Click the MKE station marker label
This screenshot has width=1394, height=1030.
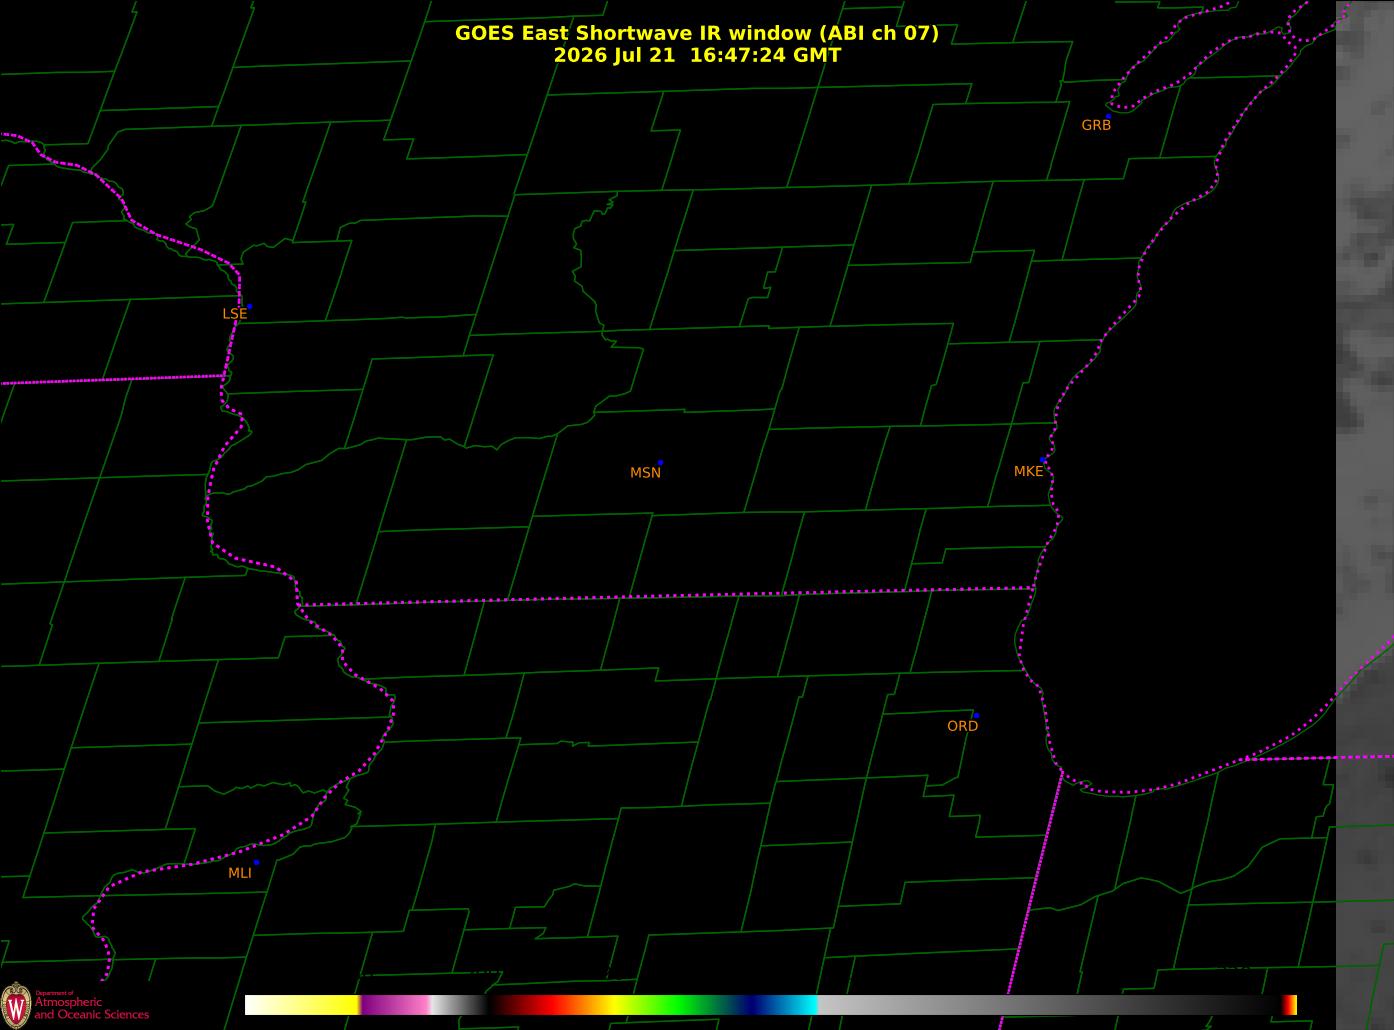[1028, 472]
